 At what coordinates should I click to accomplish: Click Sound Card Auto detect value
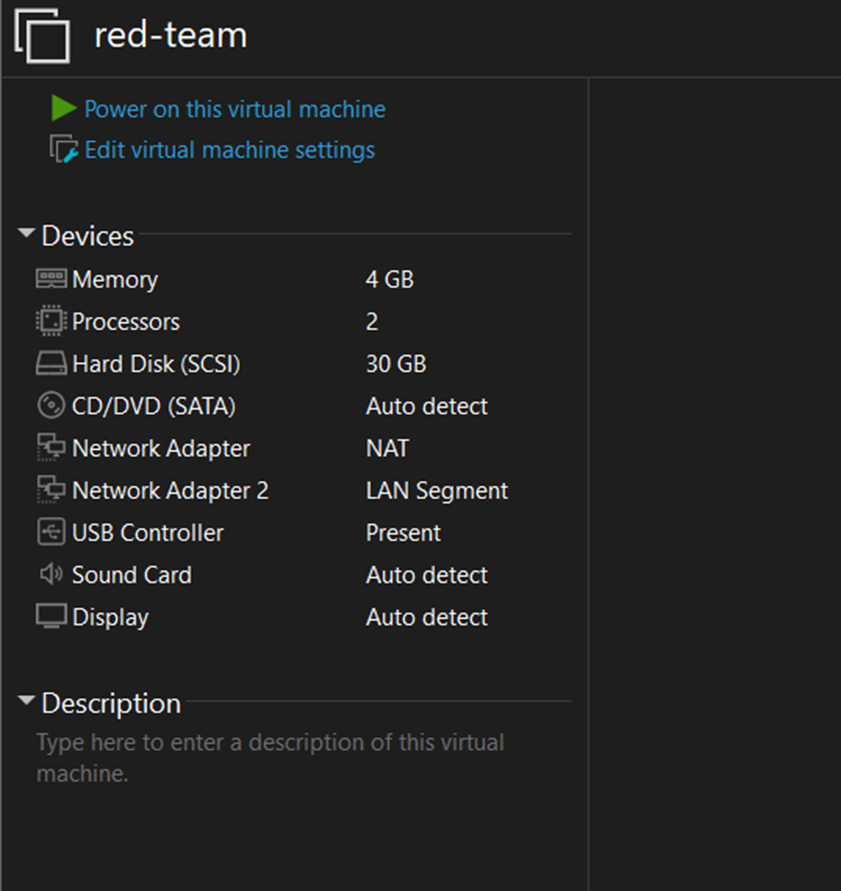click(427, 575)
